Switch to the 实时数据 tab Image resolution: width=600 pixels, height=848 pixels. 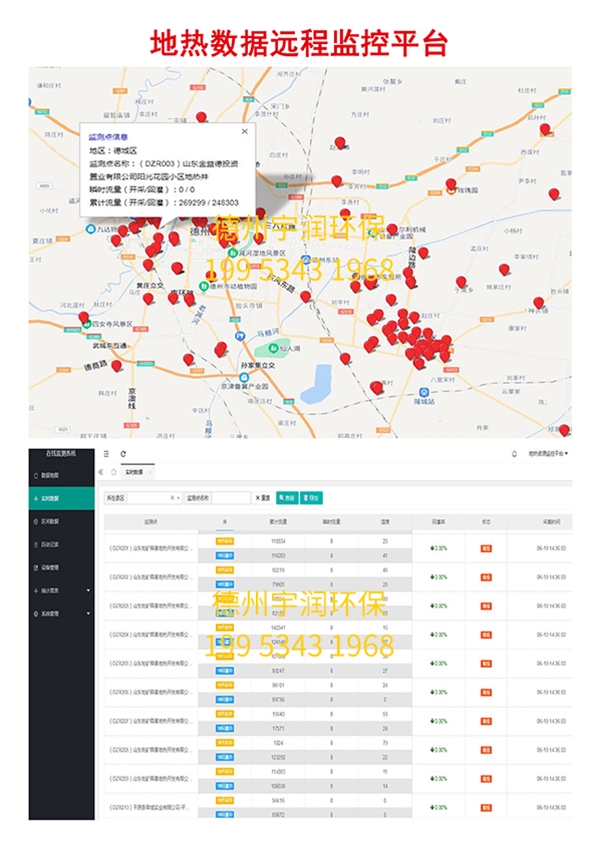pos(133,471)
